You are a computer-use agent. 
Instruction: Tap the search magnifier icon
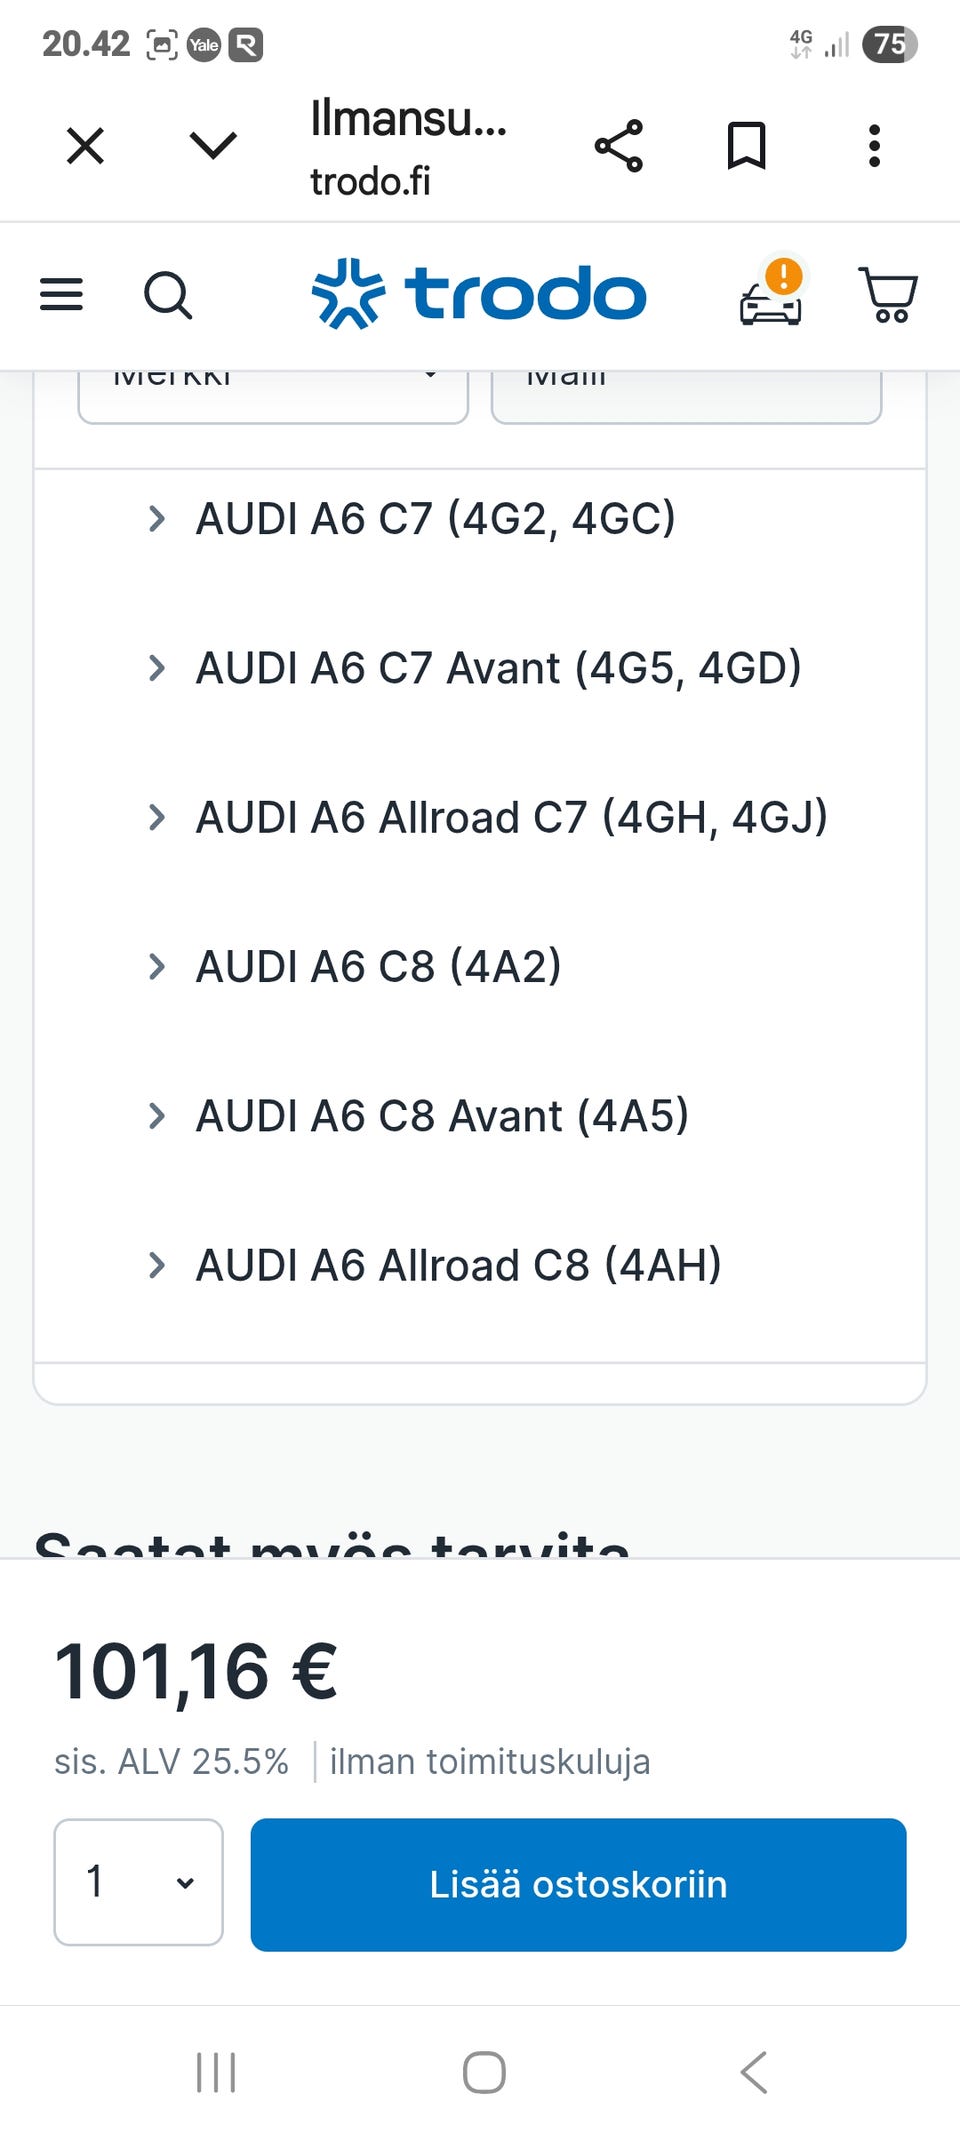click(168, 295)
